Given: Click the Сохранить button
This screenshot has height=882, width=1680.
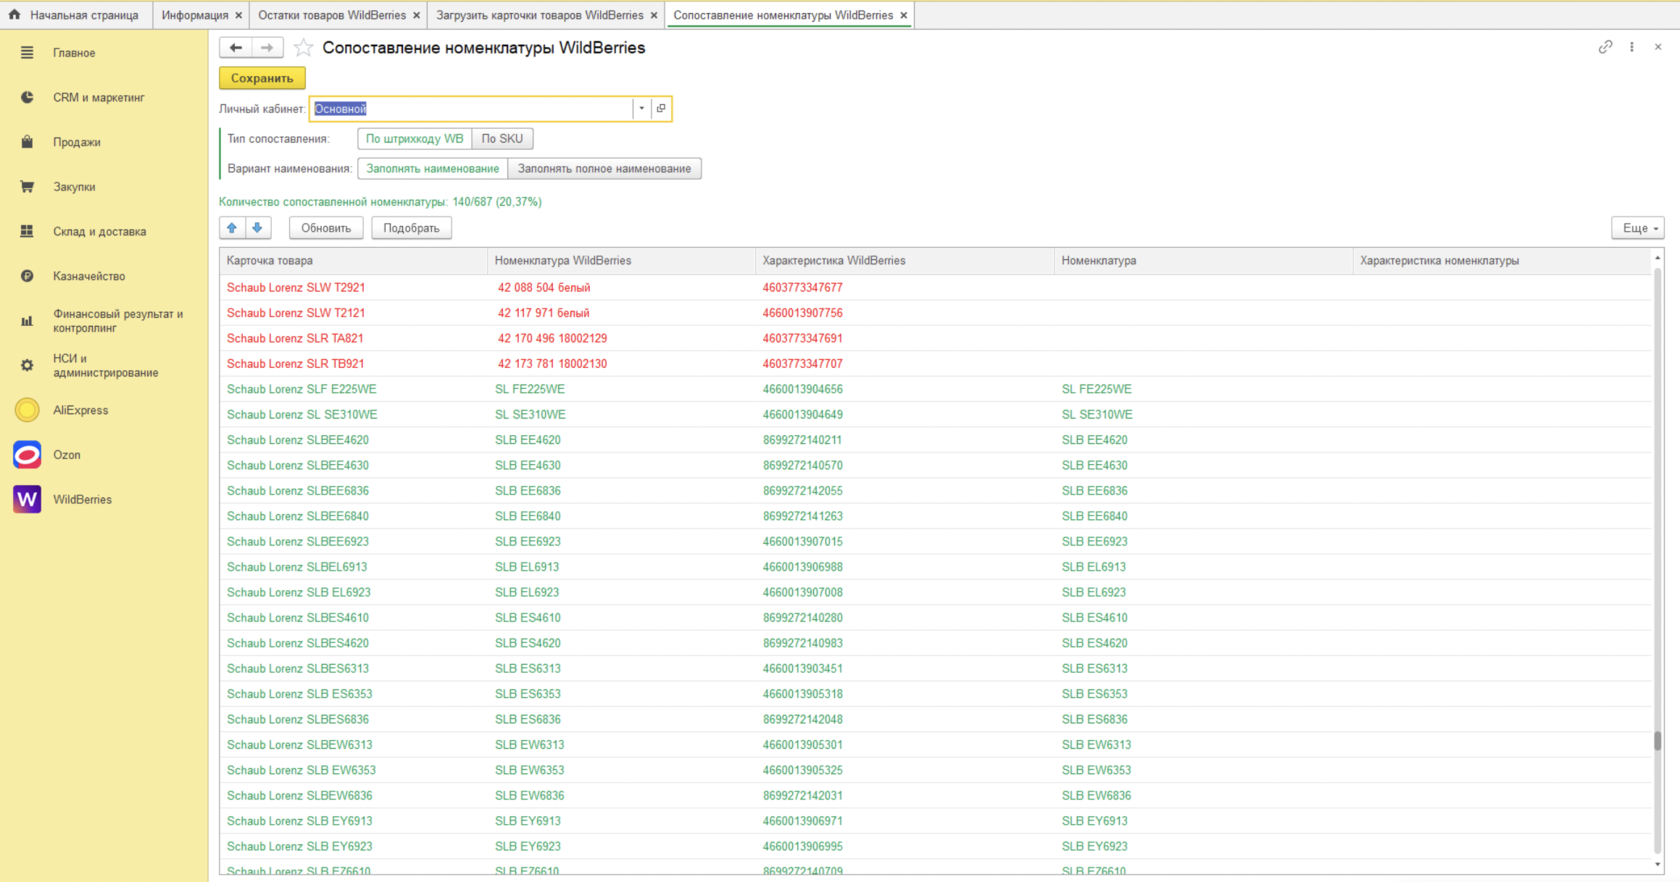Looking at the screenshot, I should click(262, 78).
